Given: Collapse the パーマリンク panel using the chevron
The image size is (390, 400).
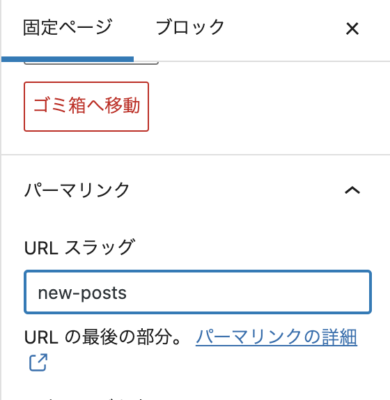Looking at the screenshot, I should [352, 190].
